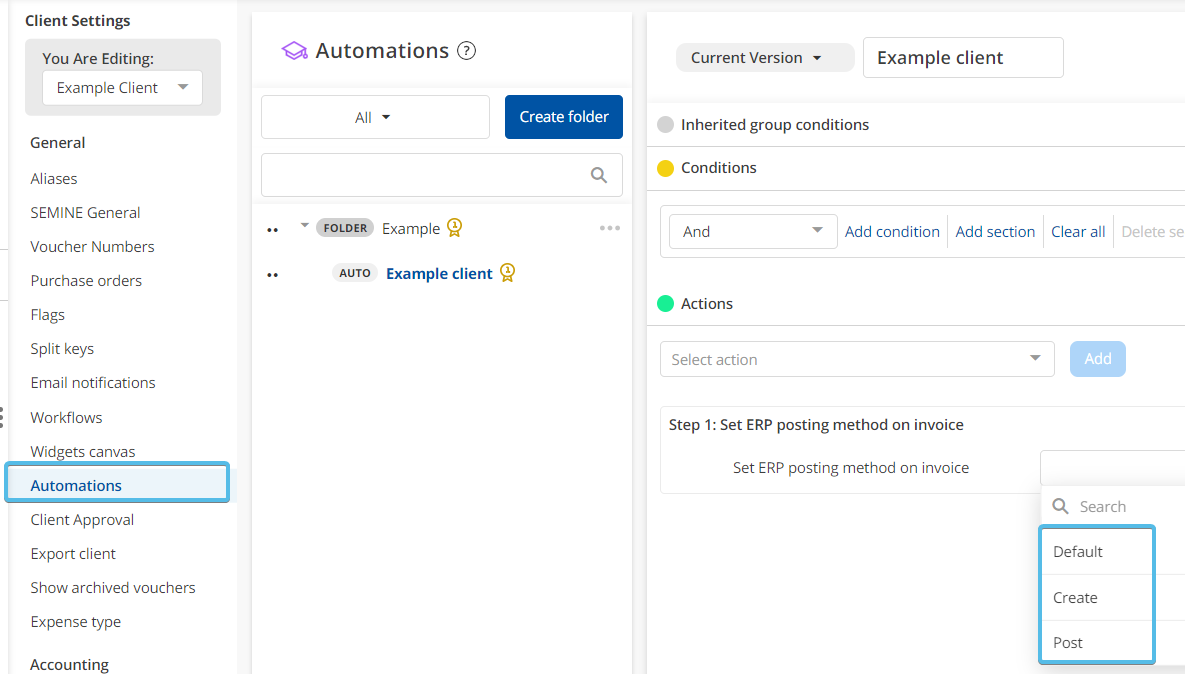Grab the drag handle of Example folder row
Screen dimensions: 1185x674
272,230
